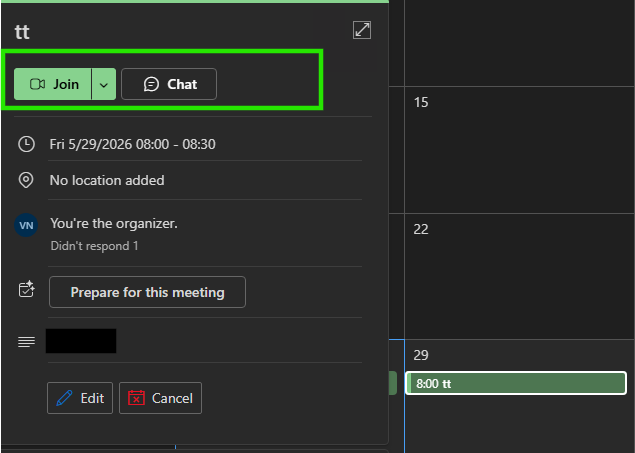Click the blue pencil edit icon
635x453 pixels.
point(64,398)
